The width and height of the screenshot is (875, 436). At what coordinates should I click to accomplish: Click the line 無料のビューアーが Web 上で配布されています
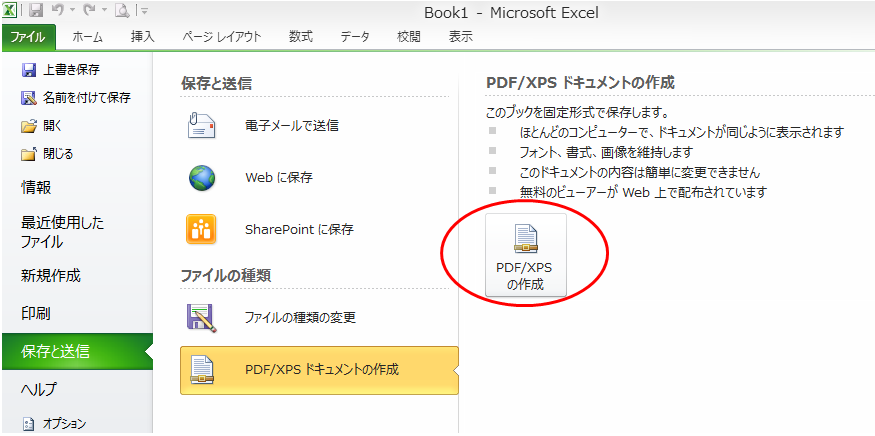coord(643,193)
